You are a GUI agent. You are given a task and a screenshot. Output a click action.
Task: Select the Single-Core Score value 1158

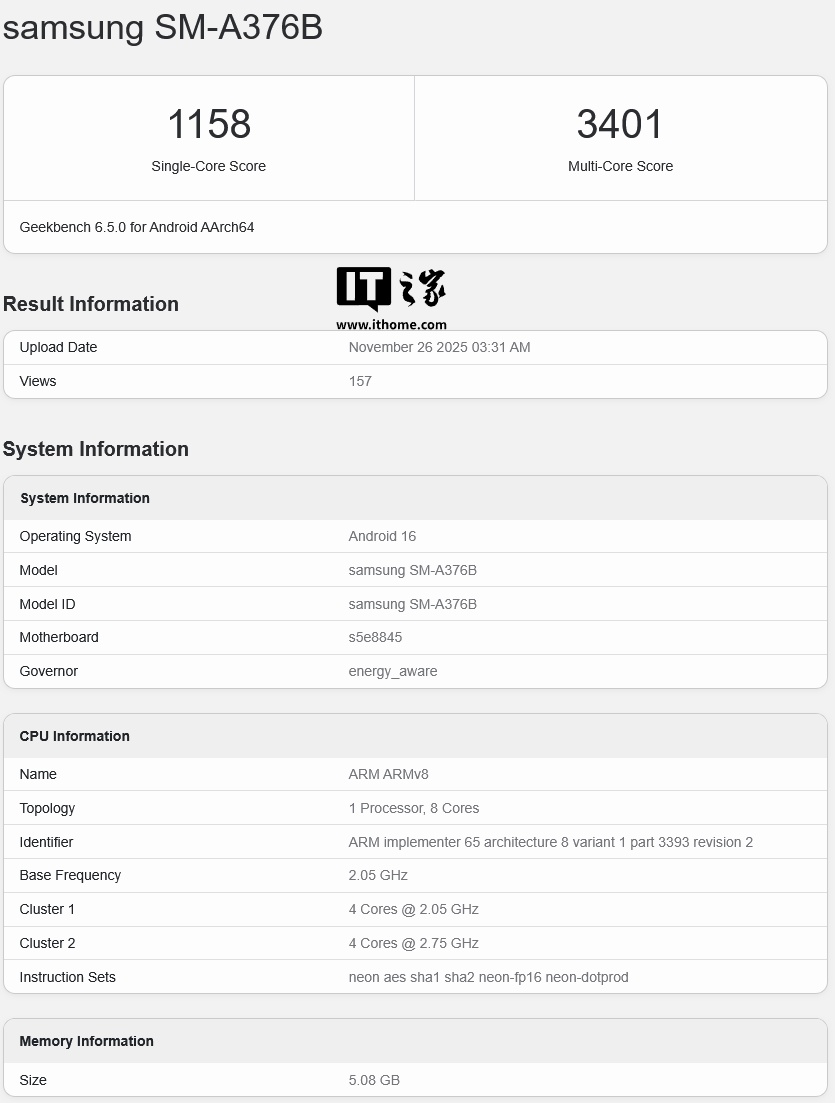[208, 123]
